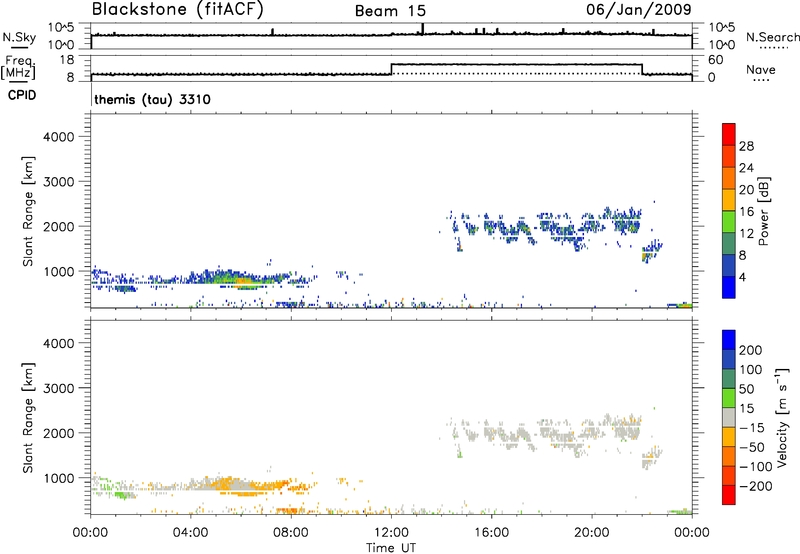Pick the light green 12–16 dB power swatch
This screenshot has height=554, width=800.
729,221
